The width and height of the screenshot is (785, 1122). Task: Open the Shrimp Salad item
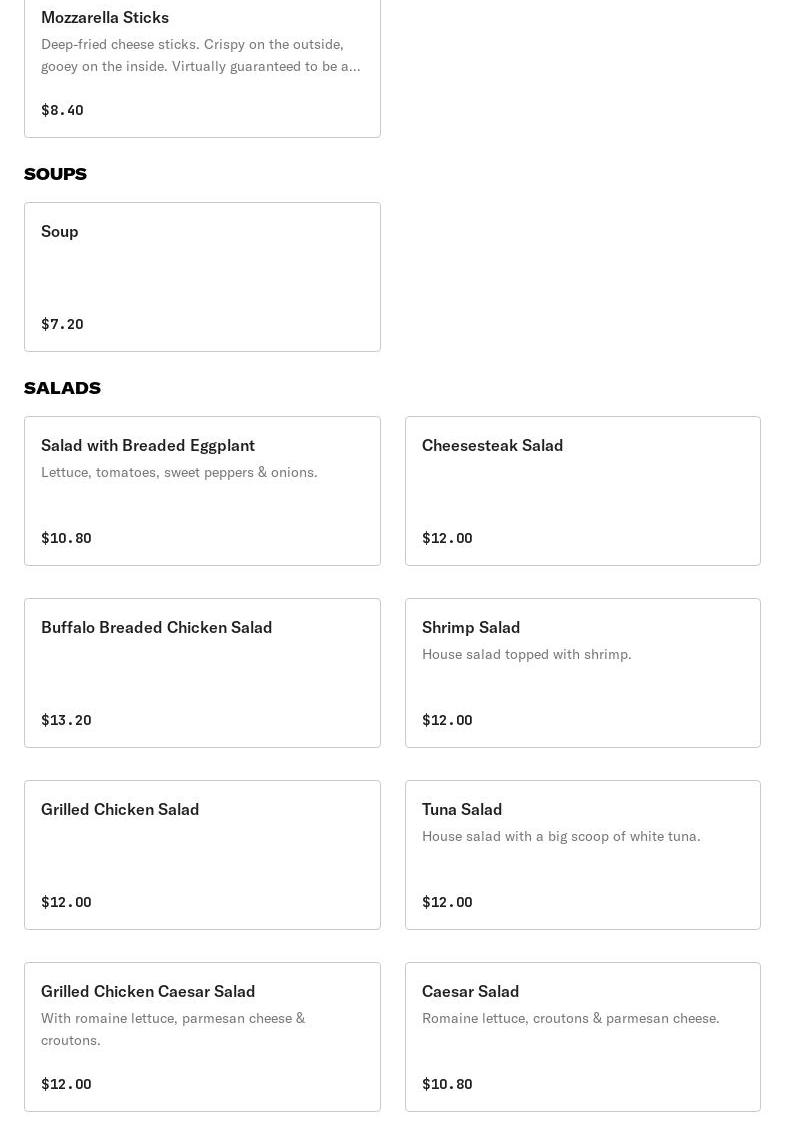[x=471, y=627]
